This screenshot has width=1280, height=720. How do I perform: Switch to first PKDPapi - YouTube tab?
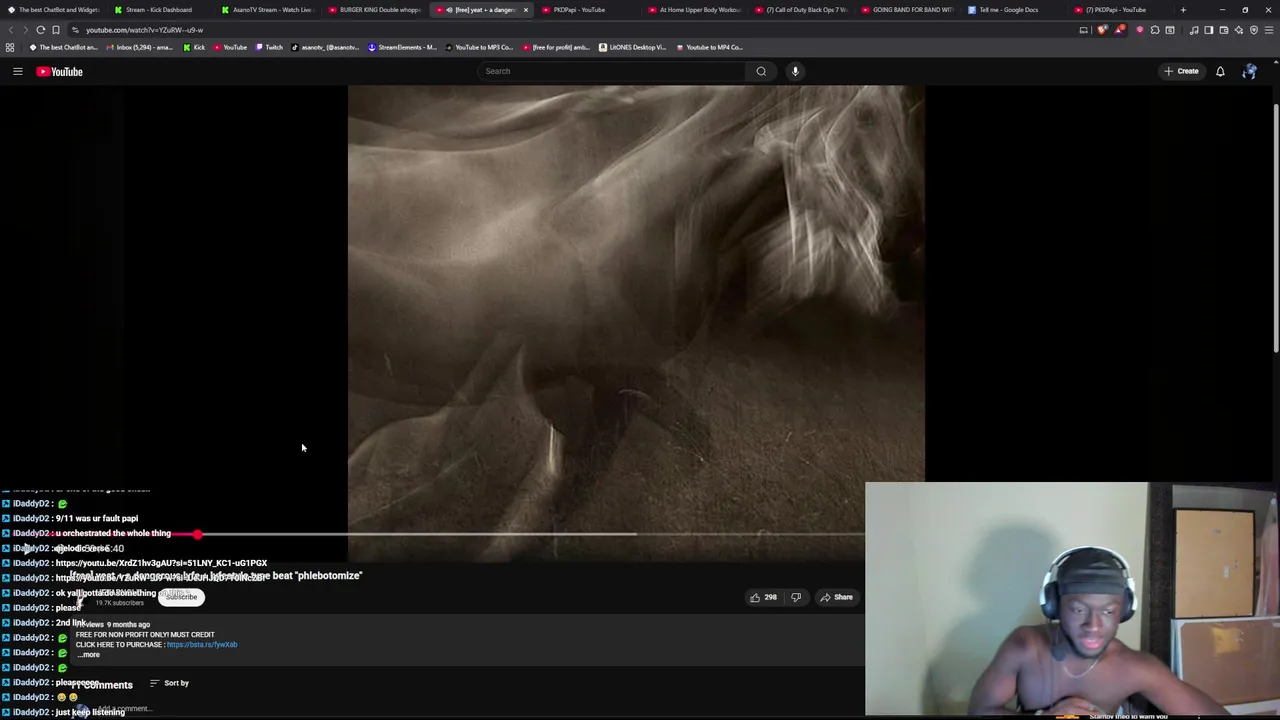click(x=588, y=10)
